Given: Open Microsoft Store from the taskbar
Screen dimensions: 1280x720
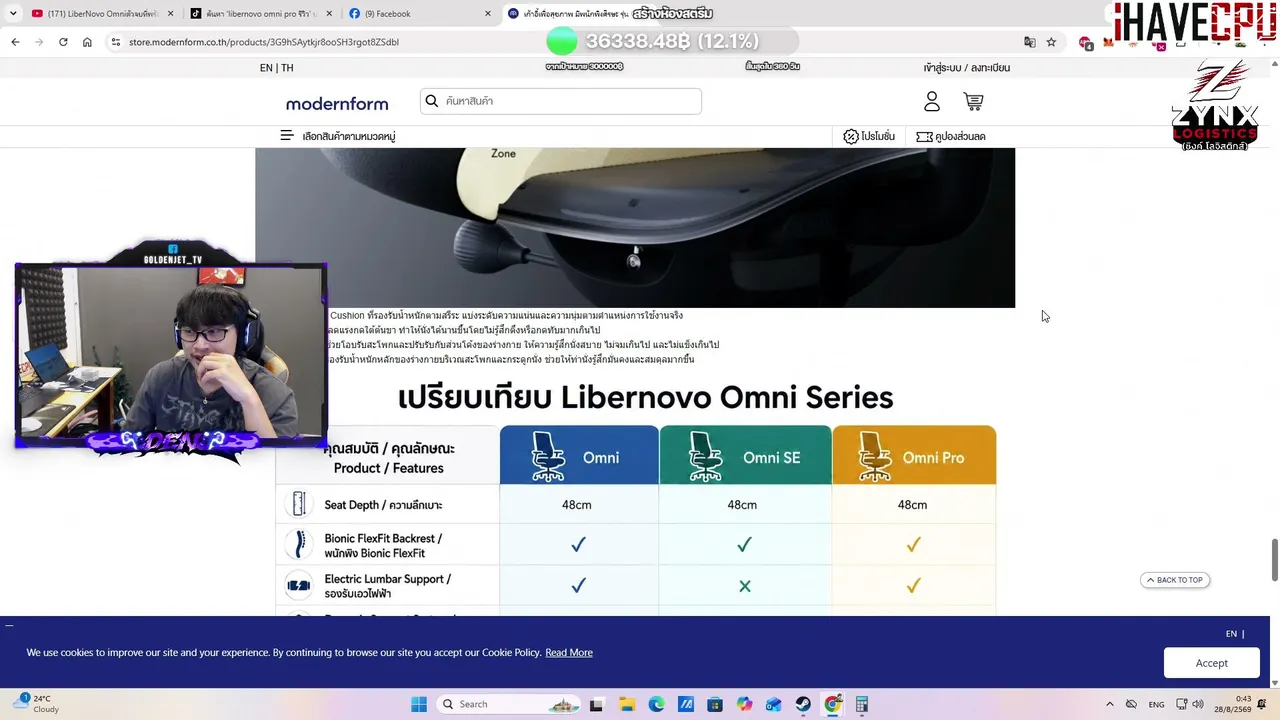Looking at the screenshot, I should click(x=715, y=704).
